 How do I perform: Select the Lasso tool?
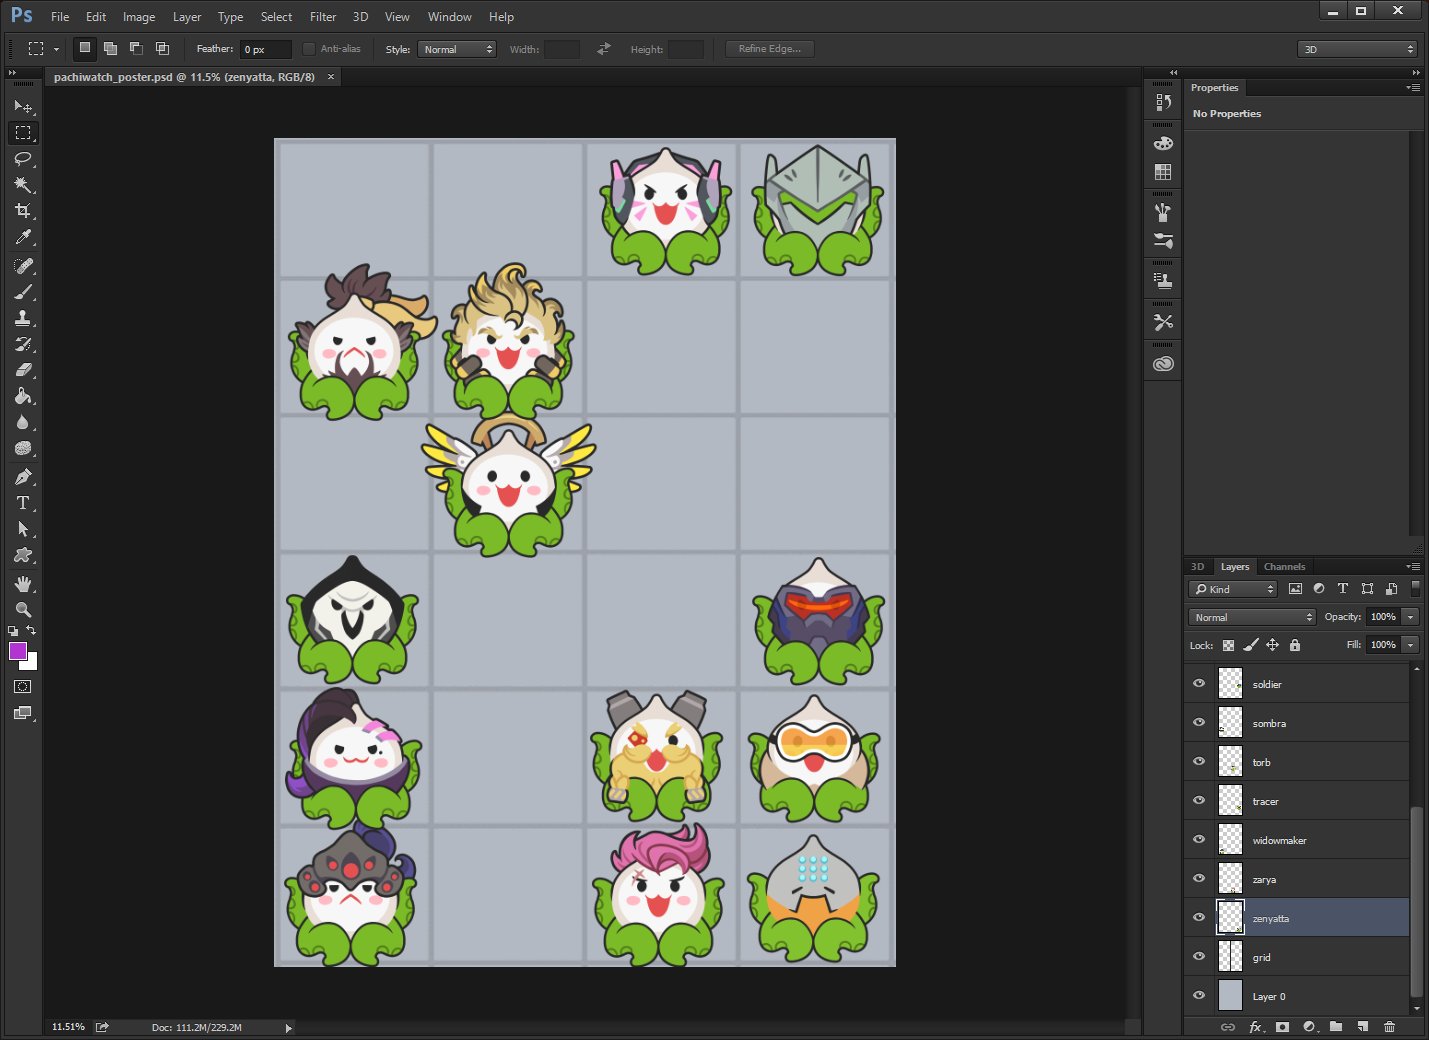pyautogui.click(x=23, y=159)
